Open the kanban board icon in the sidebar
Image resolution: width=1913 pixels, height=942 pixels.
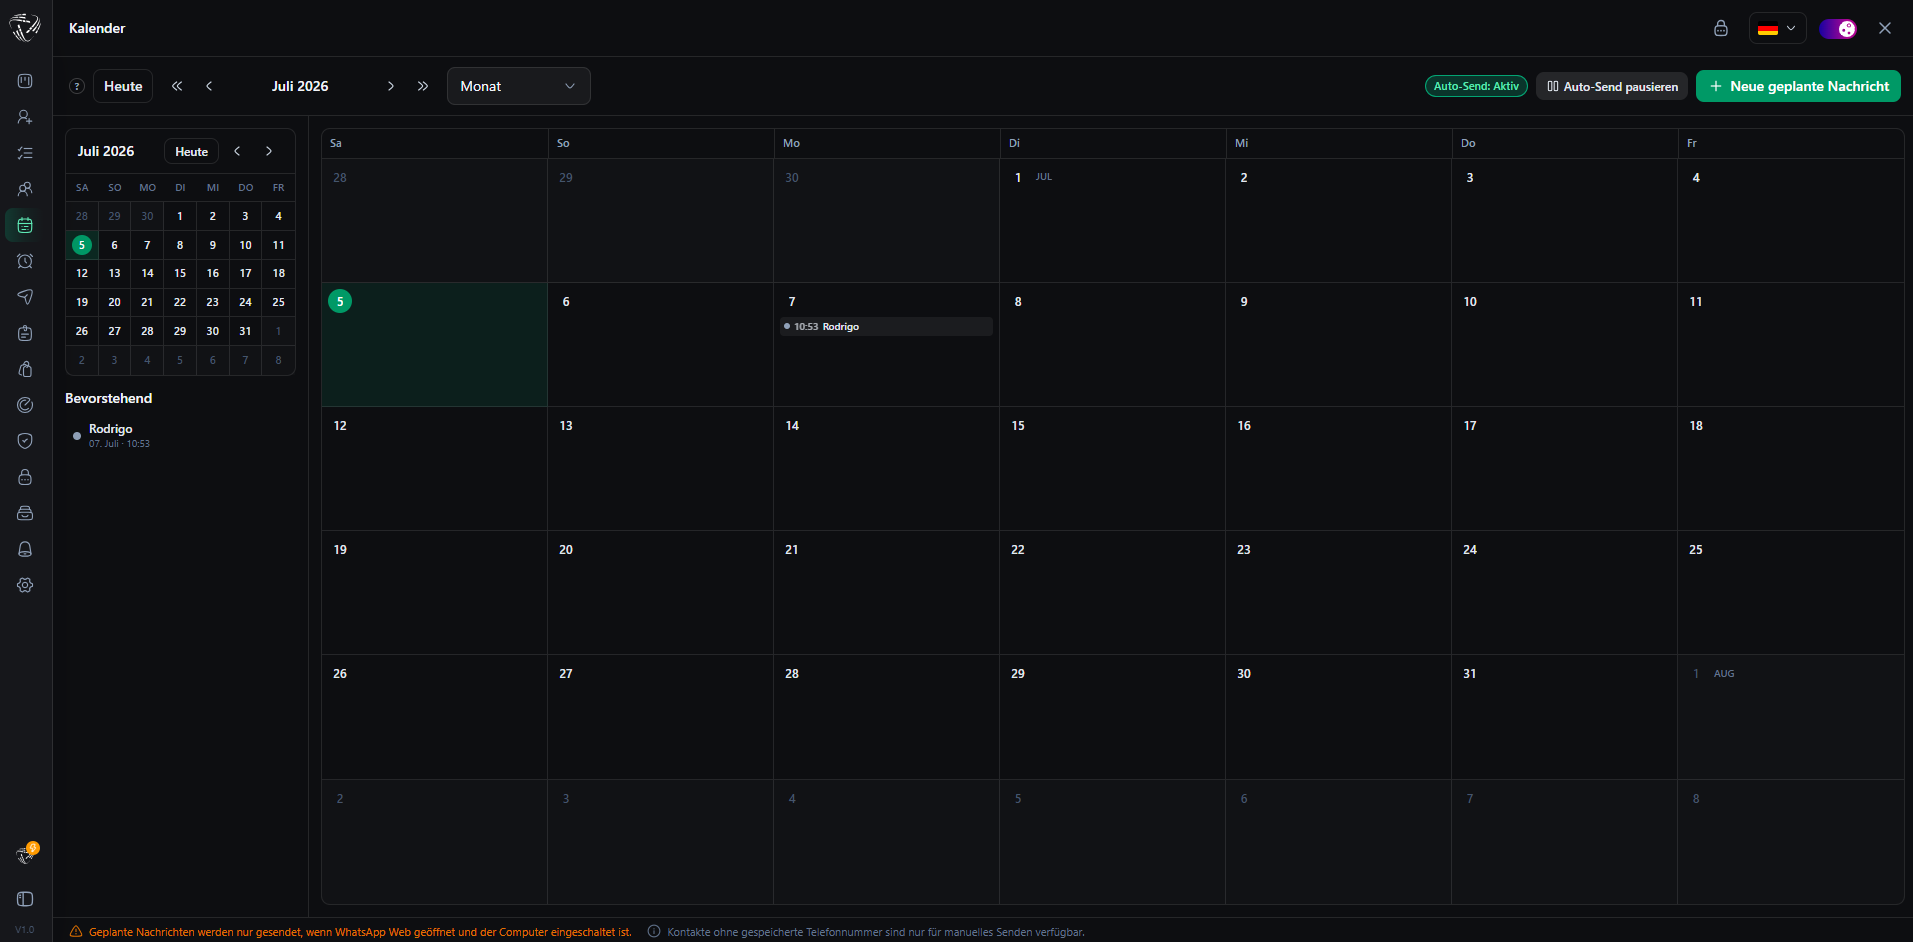[25, 81]
